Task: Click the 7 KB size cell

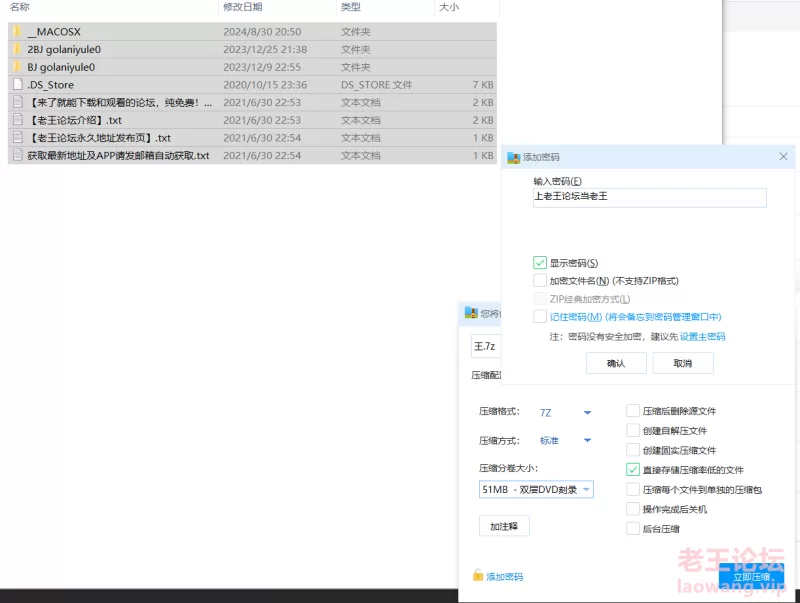Action: coord(483,85)
